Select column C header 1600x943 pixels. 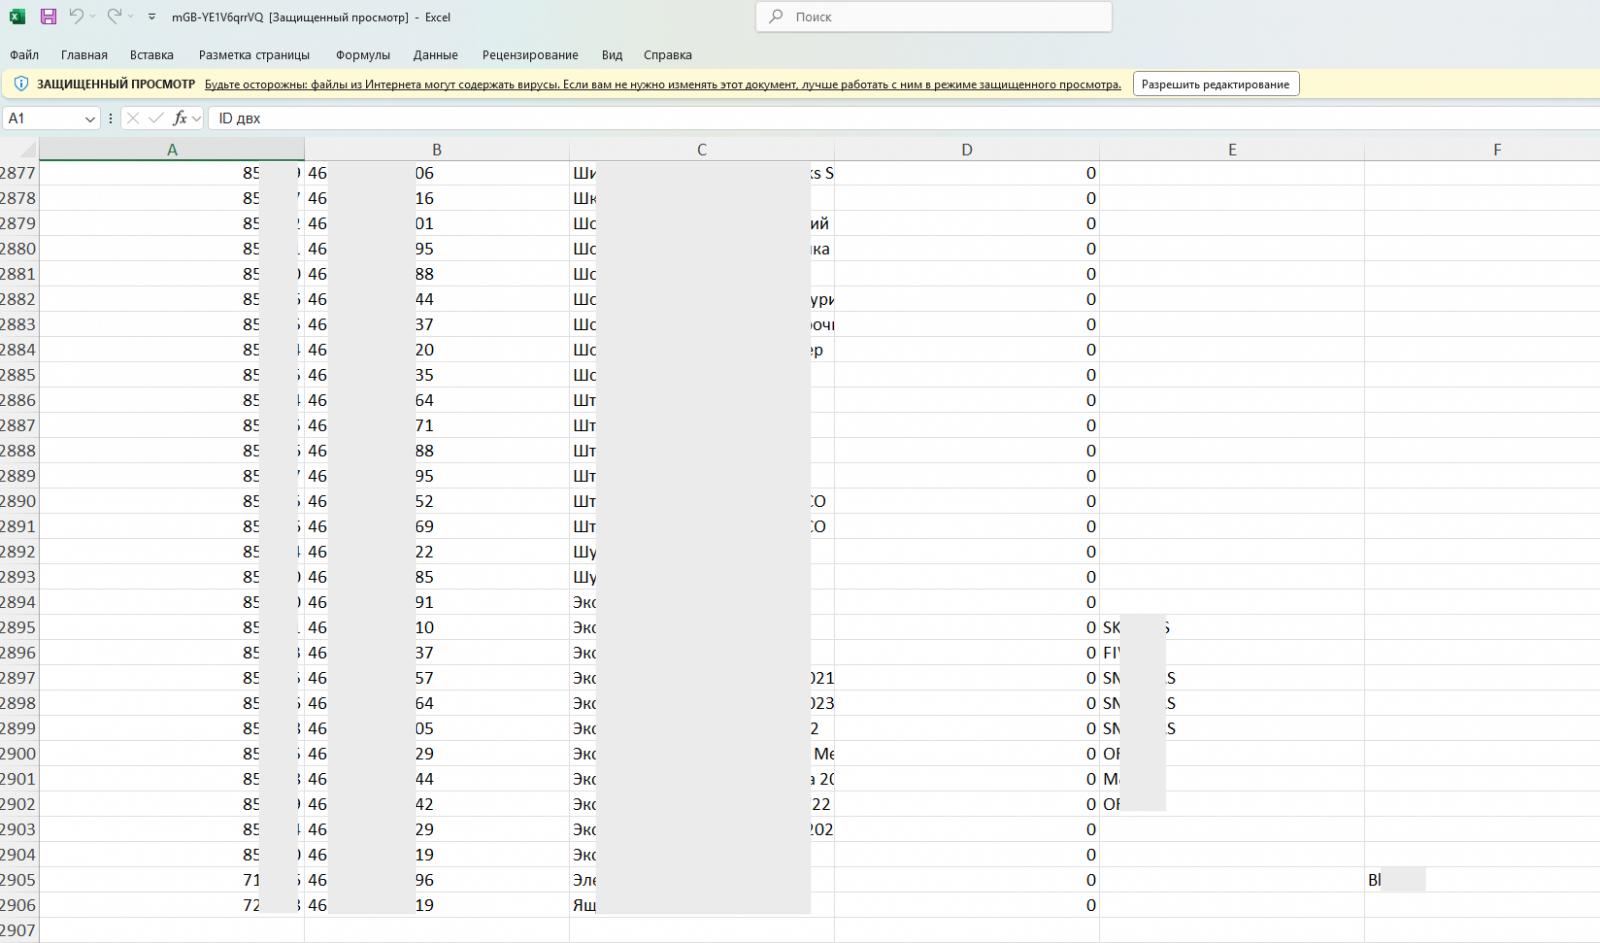[x=702, y=149]
